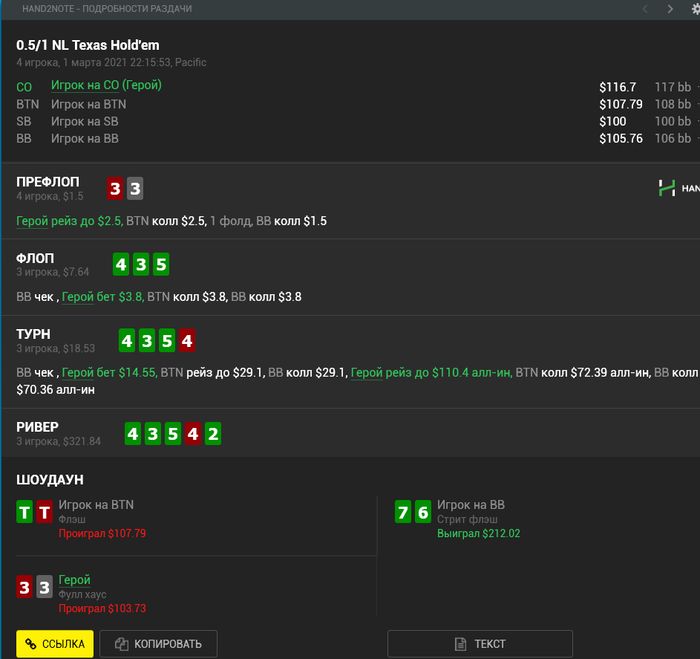Click the 'Стрит флэш' hand label

coord(467,519)
